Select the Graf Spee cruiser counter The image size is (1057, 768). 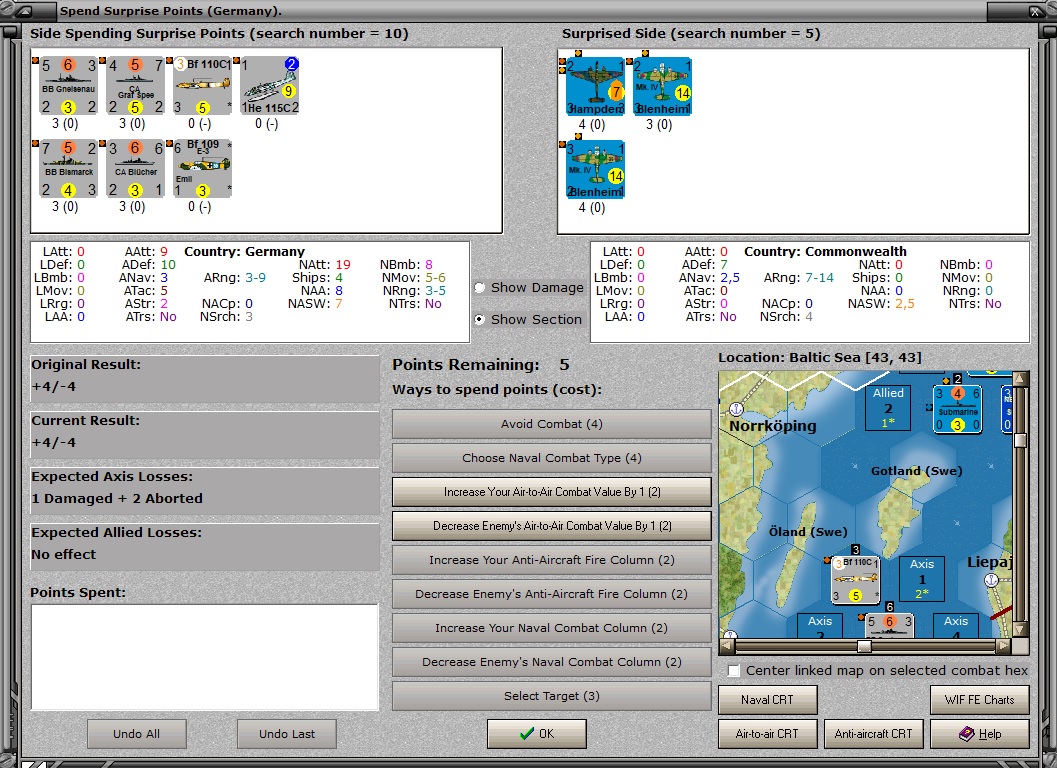tap(135, 86)
